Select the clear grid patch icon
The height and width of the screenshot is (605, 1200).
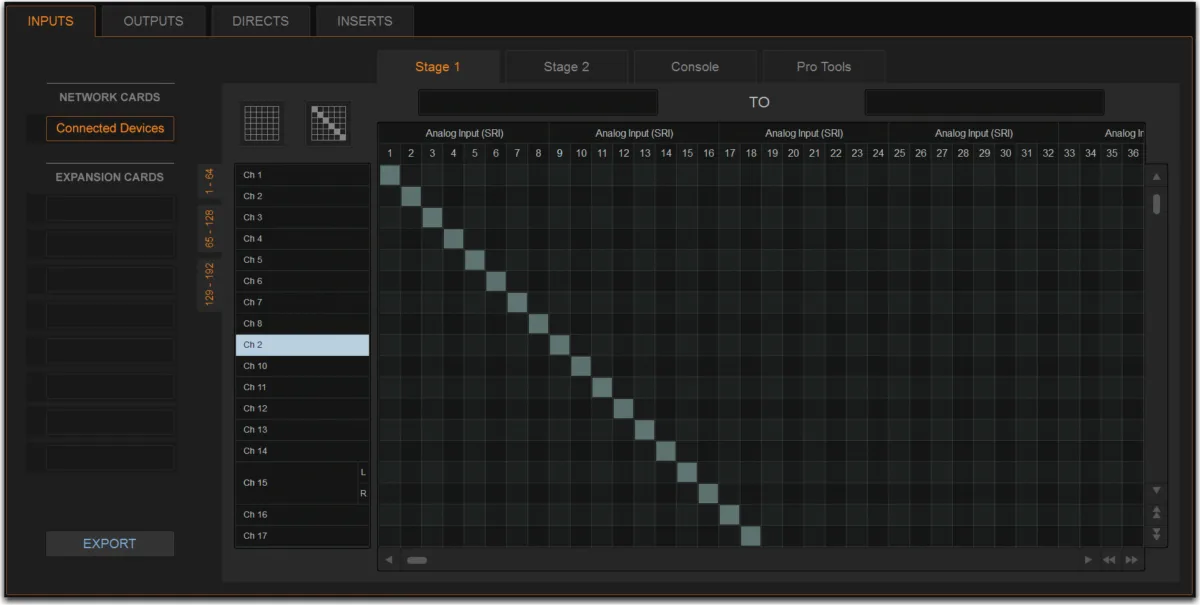pos(262,123)
